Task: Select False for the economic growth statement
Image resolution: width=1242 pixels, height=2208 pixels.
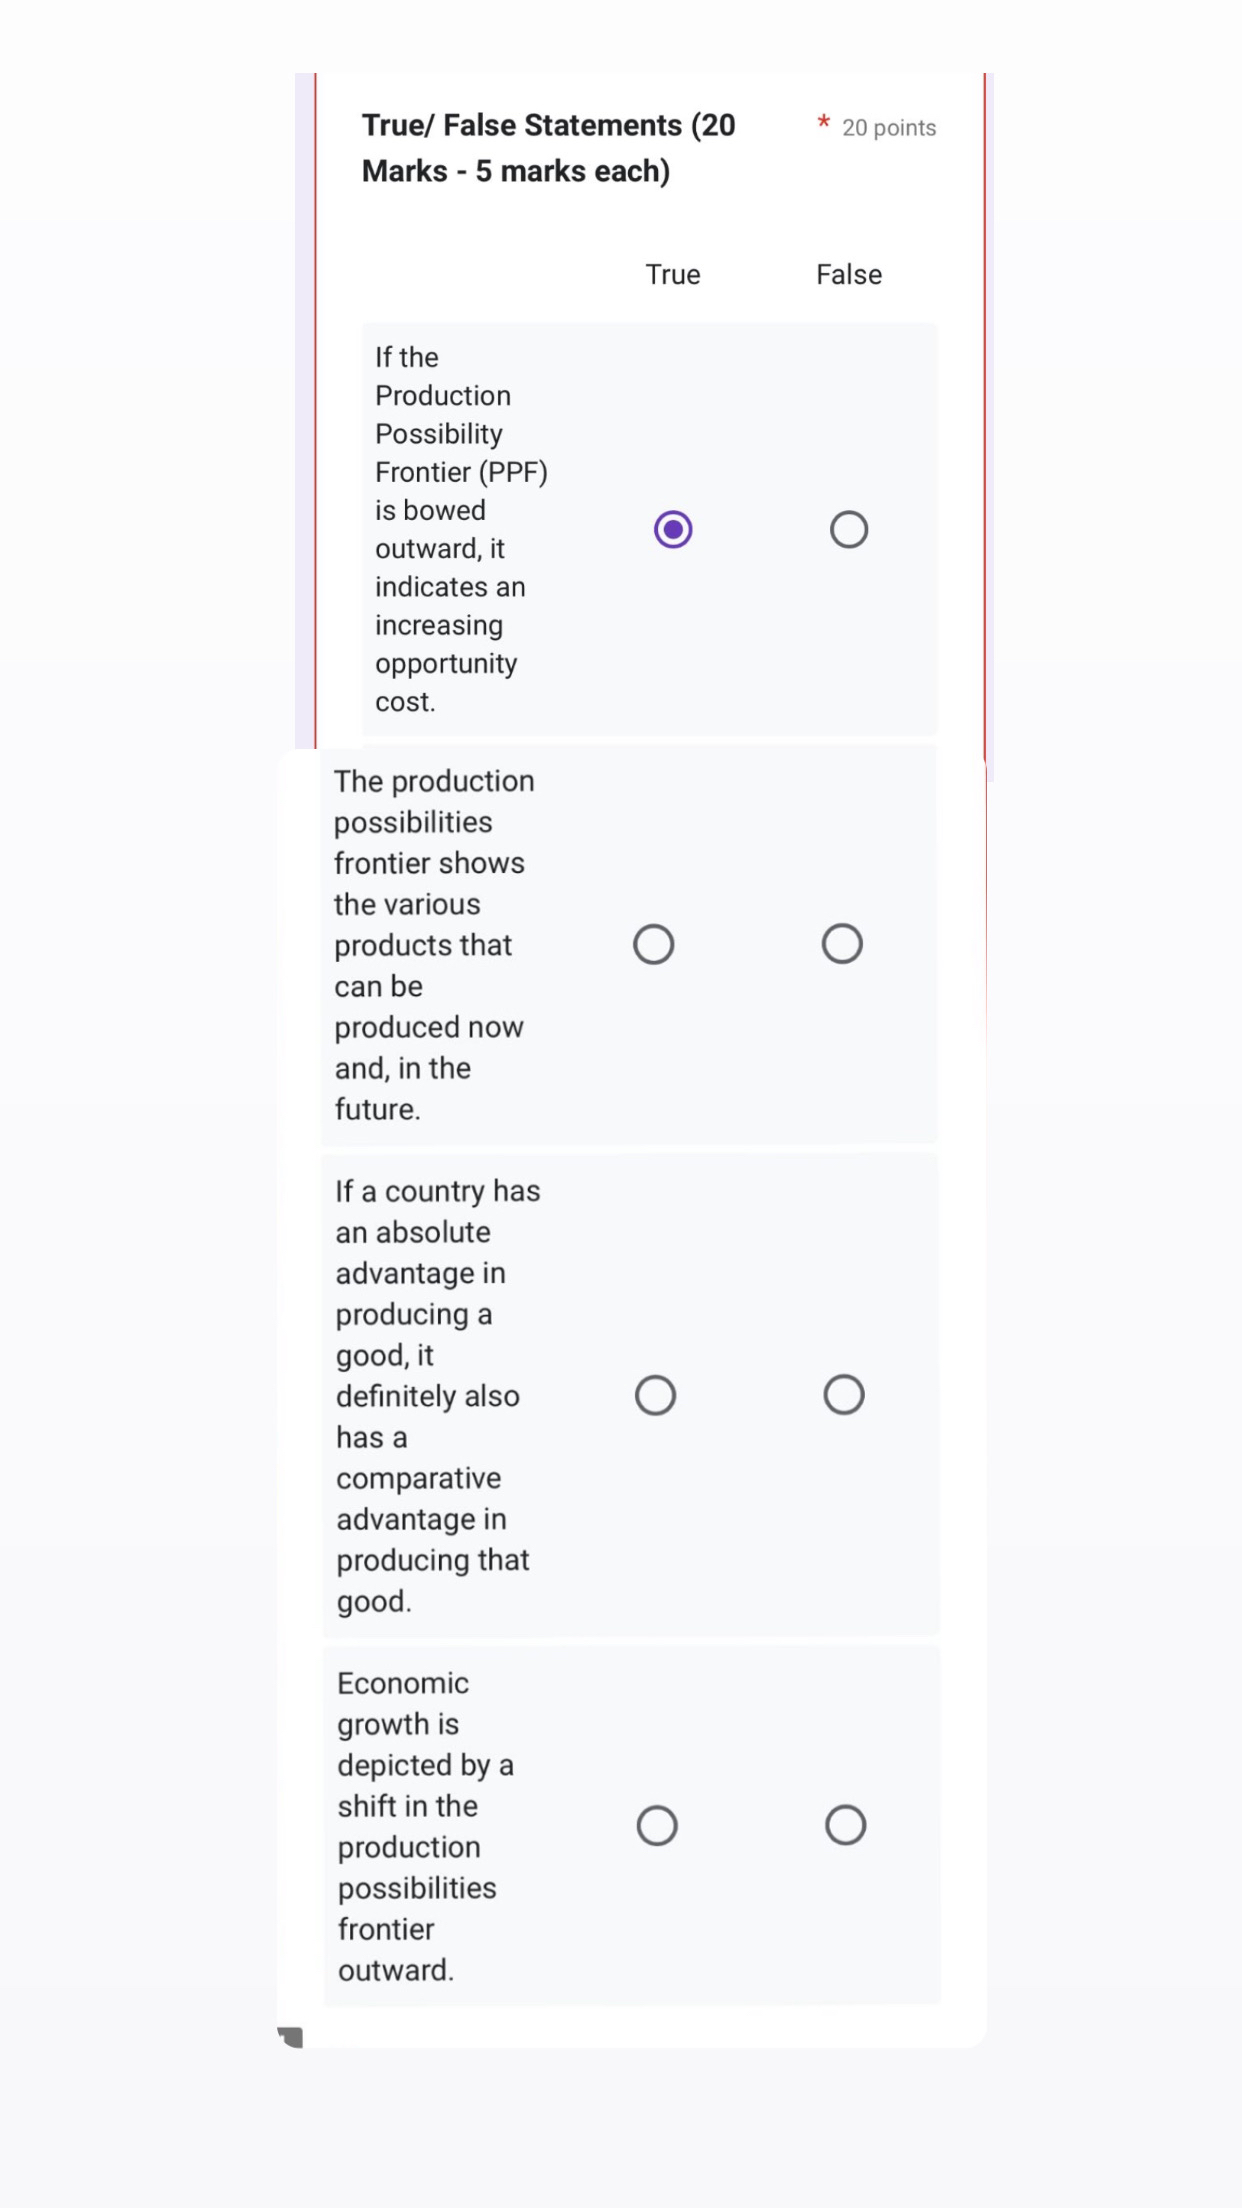Action: click(845, 1824)
